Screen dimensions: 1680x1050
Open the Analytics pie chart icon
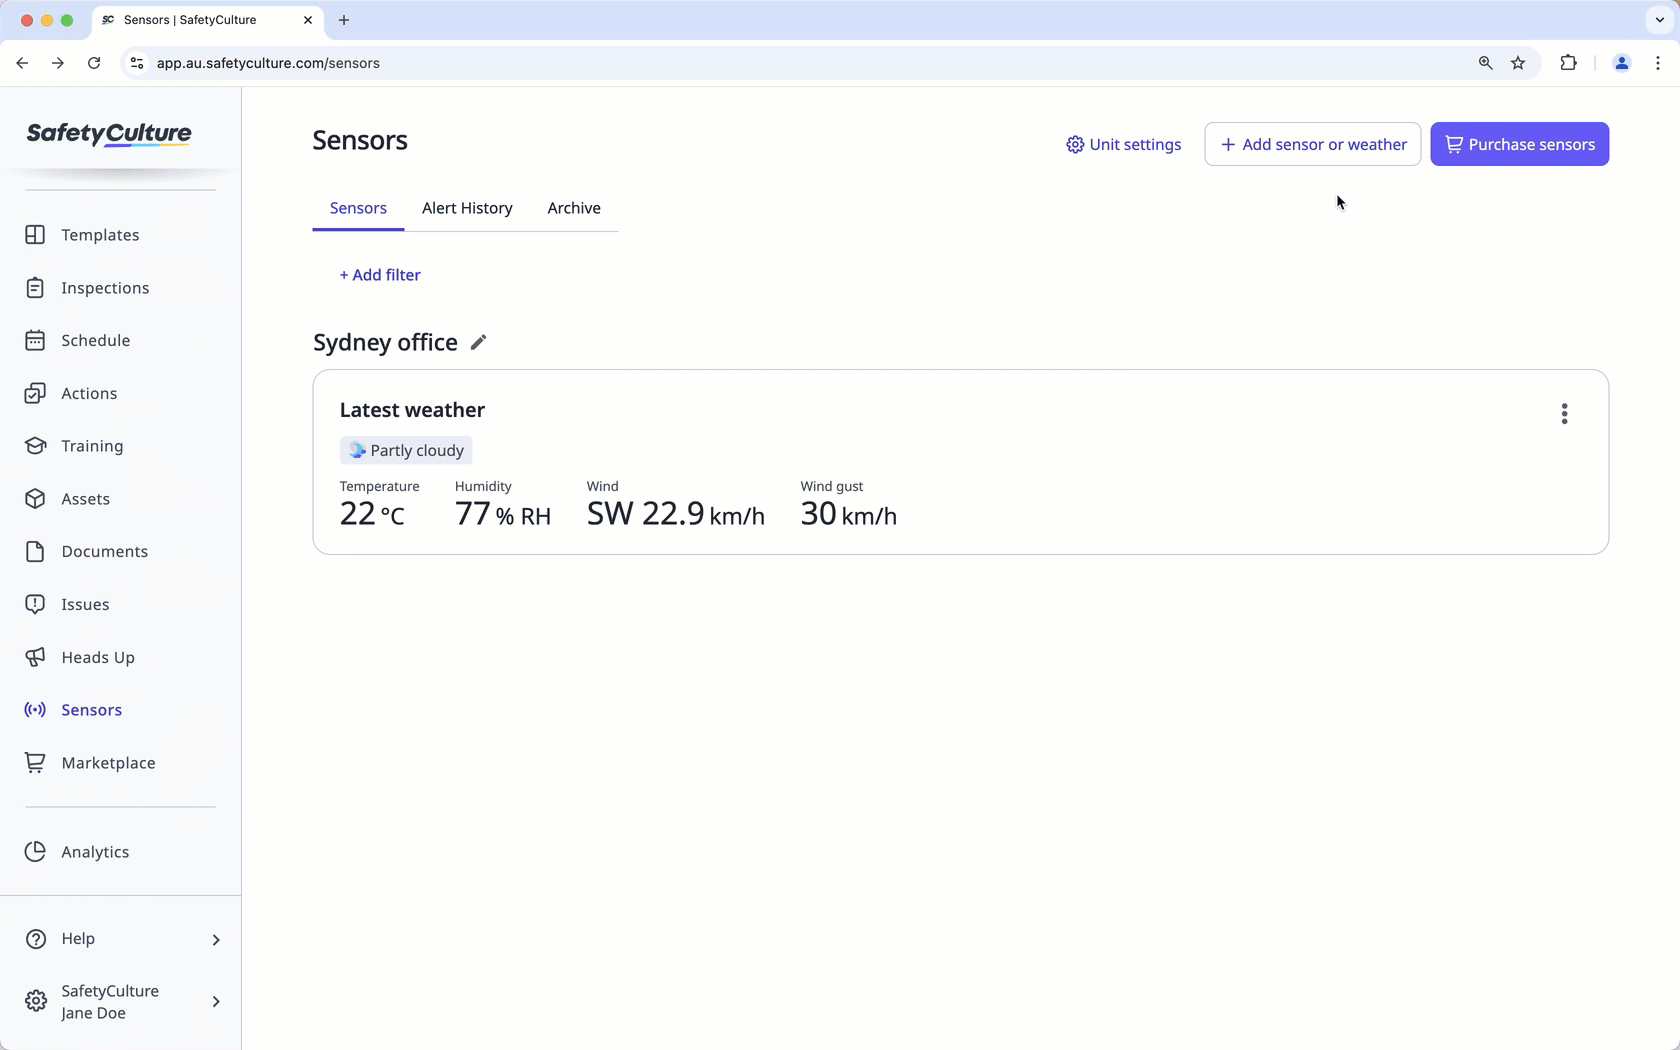35,852
